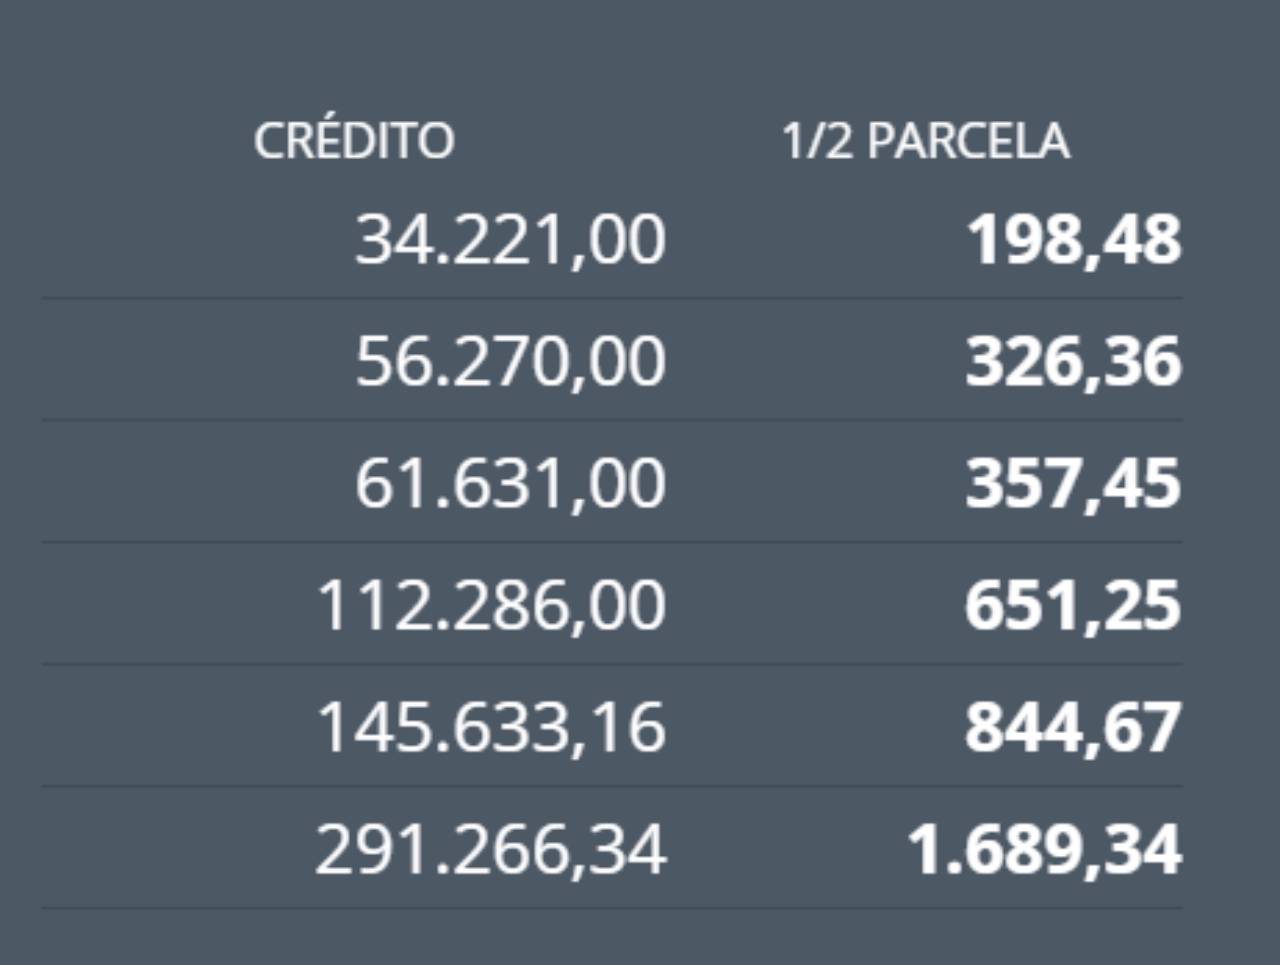Select the credit value 34.221,00
The height and width of the screenshot is (965, 1280).
click(x=510, y=241)
